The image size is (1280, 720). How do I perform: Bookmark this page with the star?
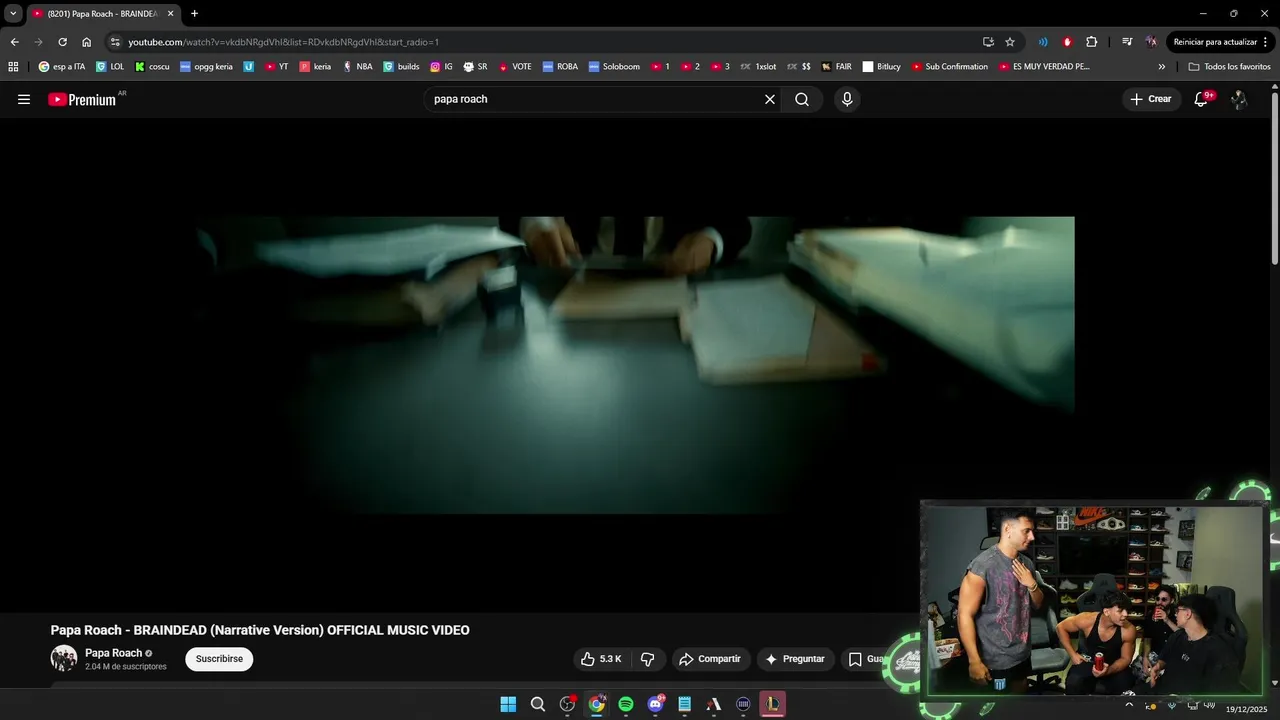click(1010, 42)
